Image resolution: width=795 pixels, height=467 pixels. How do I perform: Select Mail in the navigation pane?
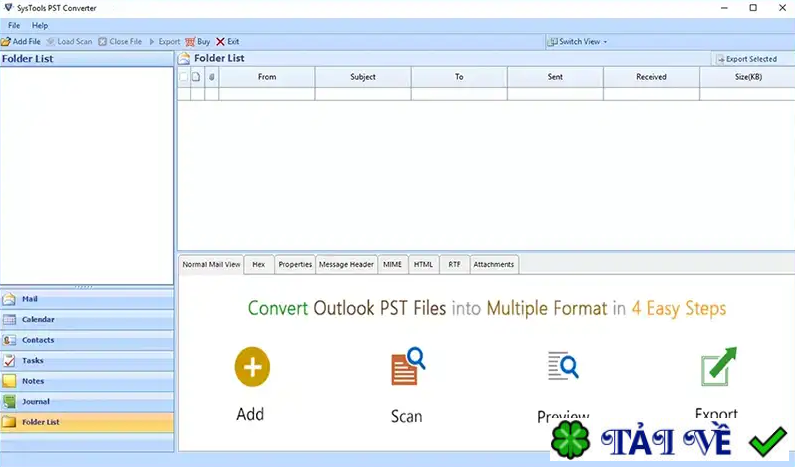click(x=87, y=299)
